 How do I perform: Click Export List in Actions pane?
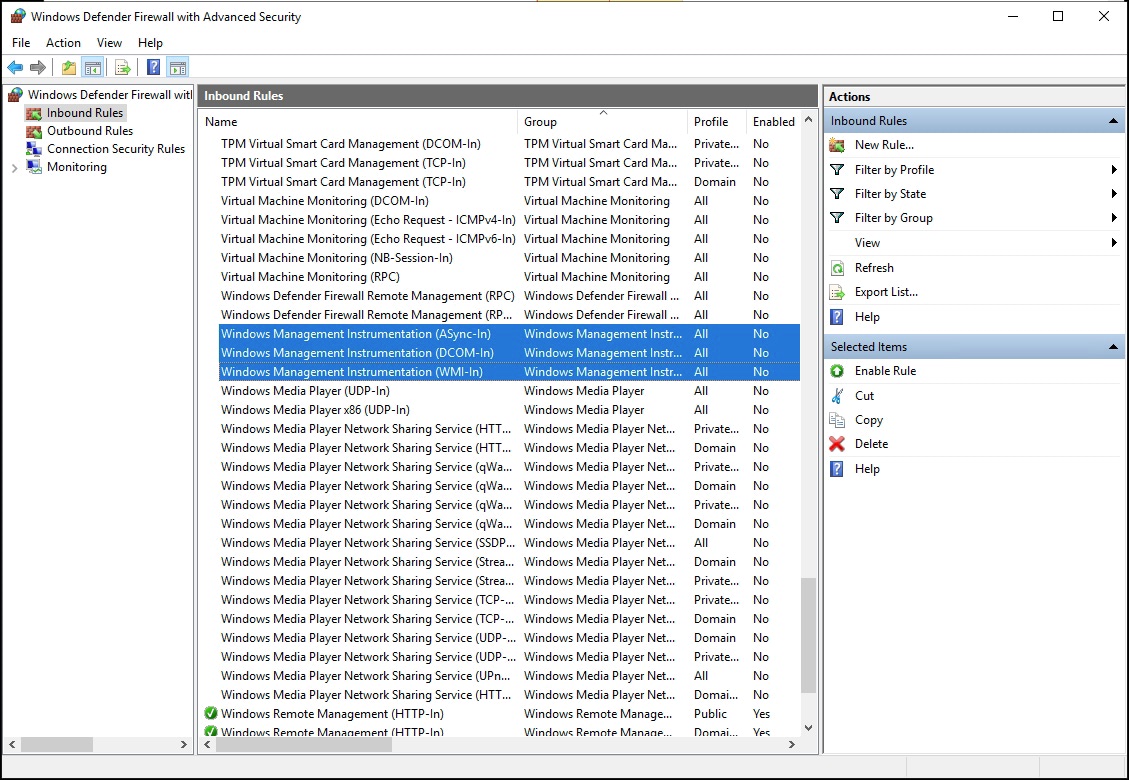tap(886, 292)
